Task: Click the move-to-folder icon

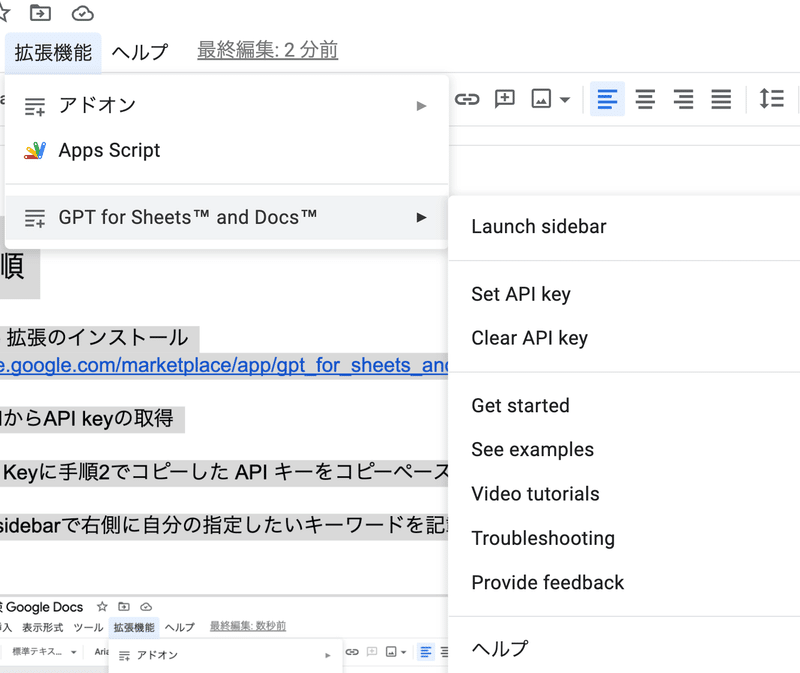Action: click(x=40, y=13)
